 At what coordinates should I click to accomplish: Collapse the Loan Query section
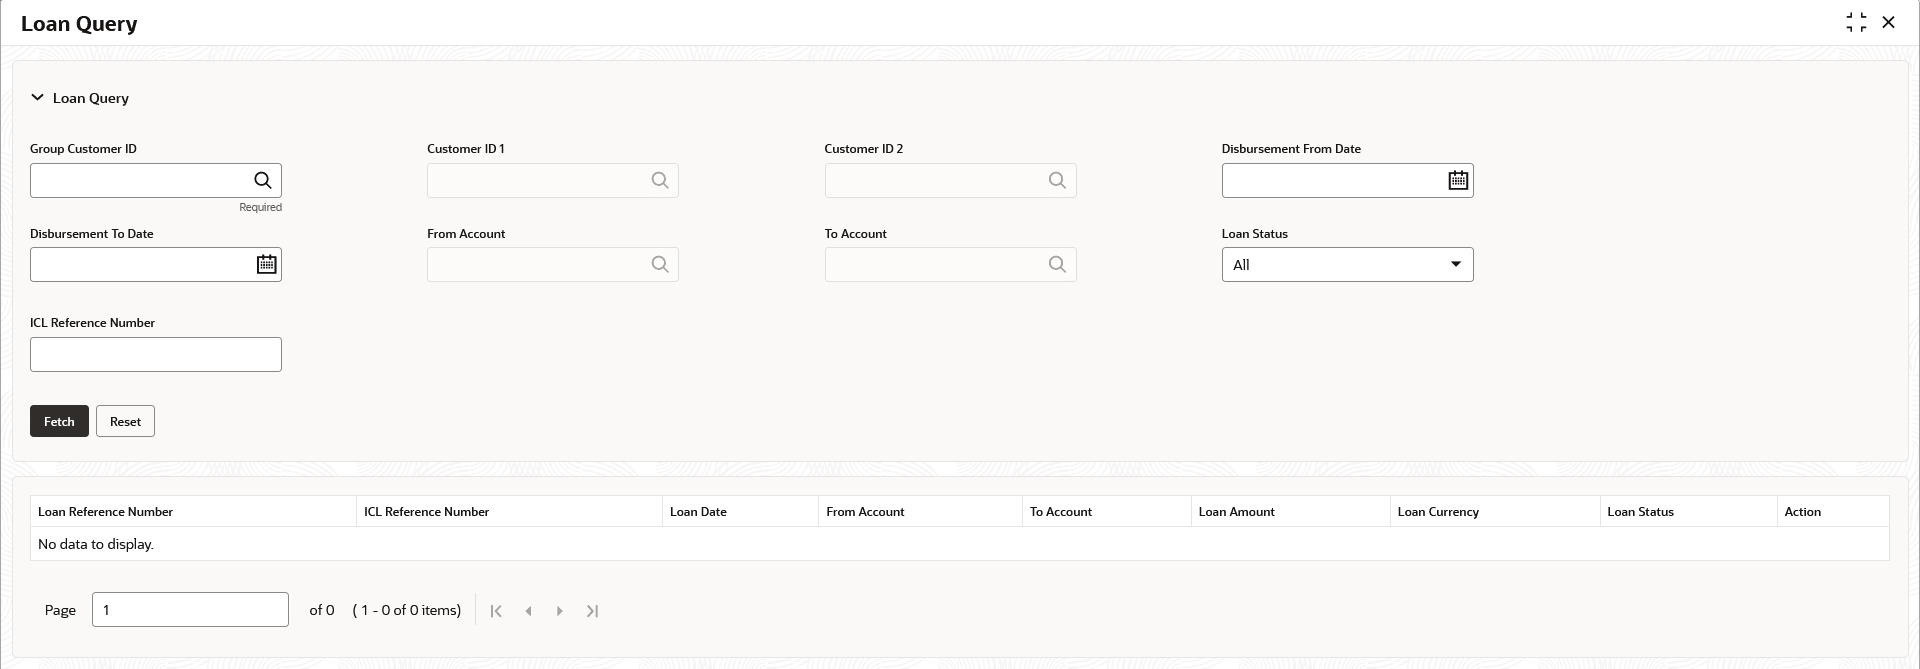point(38,98)
